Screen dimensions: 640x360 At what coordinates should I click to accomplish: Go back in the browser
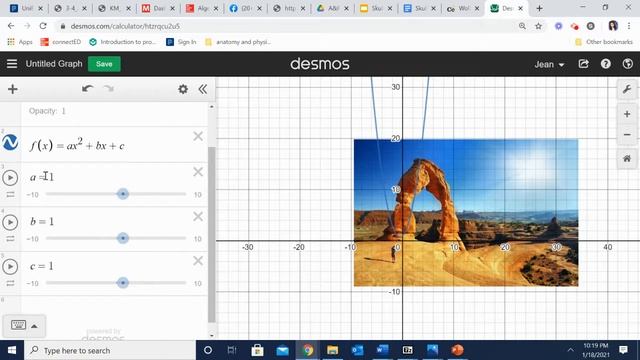(11, 26)
